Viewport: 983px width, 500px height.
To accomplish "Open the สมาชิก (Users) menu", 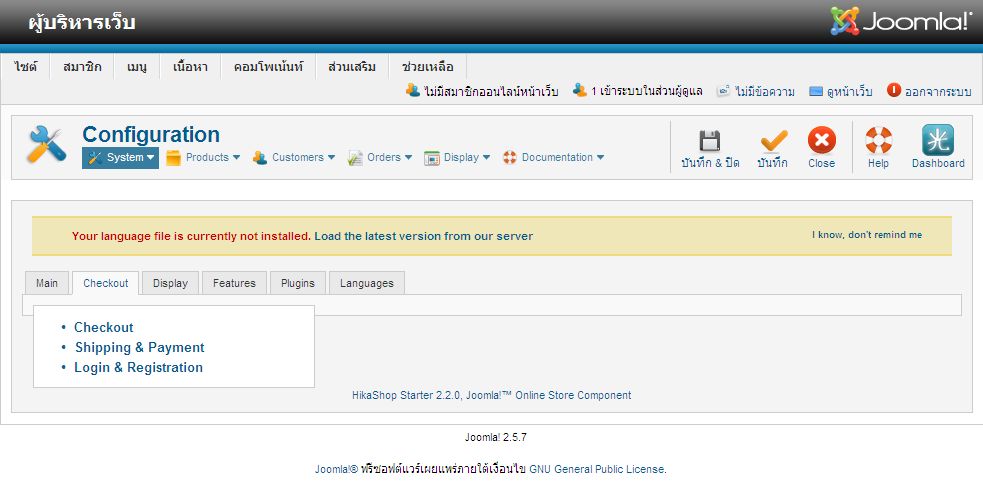I will coord(82,67).
